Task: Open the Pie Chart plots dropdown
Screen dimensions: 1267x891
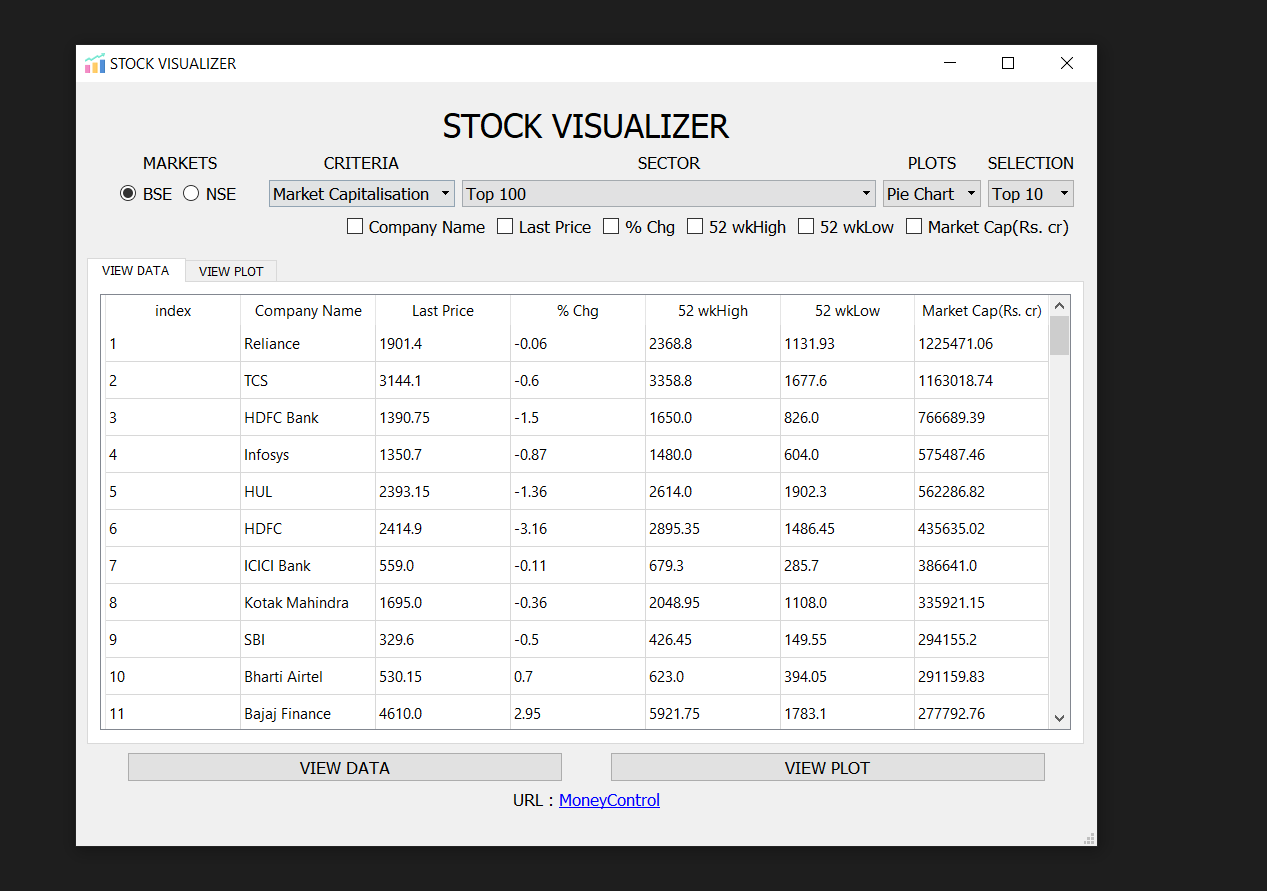Action: [932, 194]
